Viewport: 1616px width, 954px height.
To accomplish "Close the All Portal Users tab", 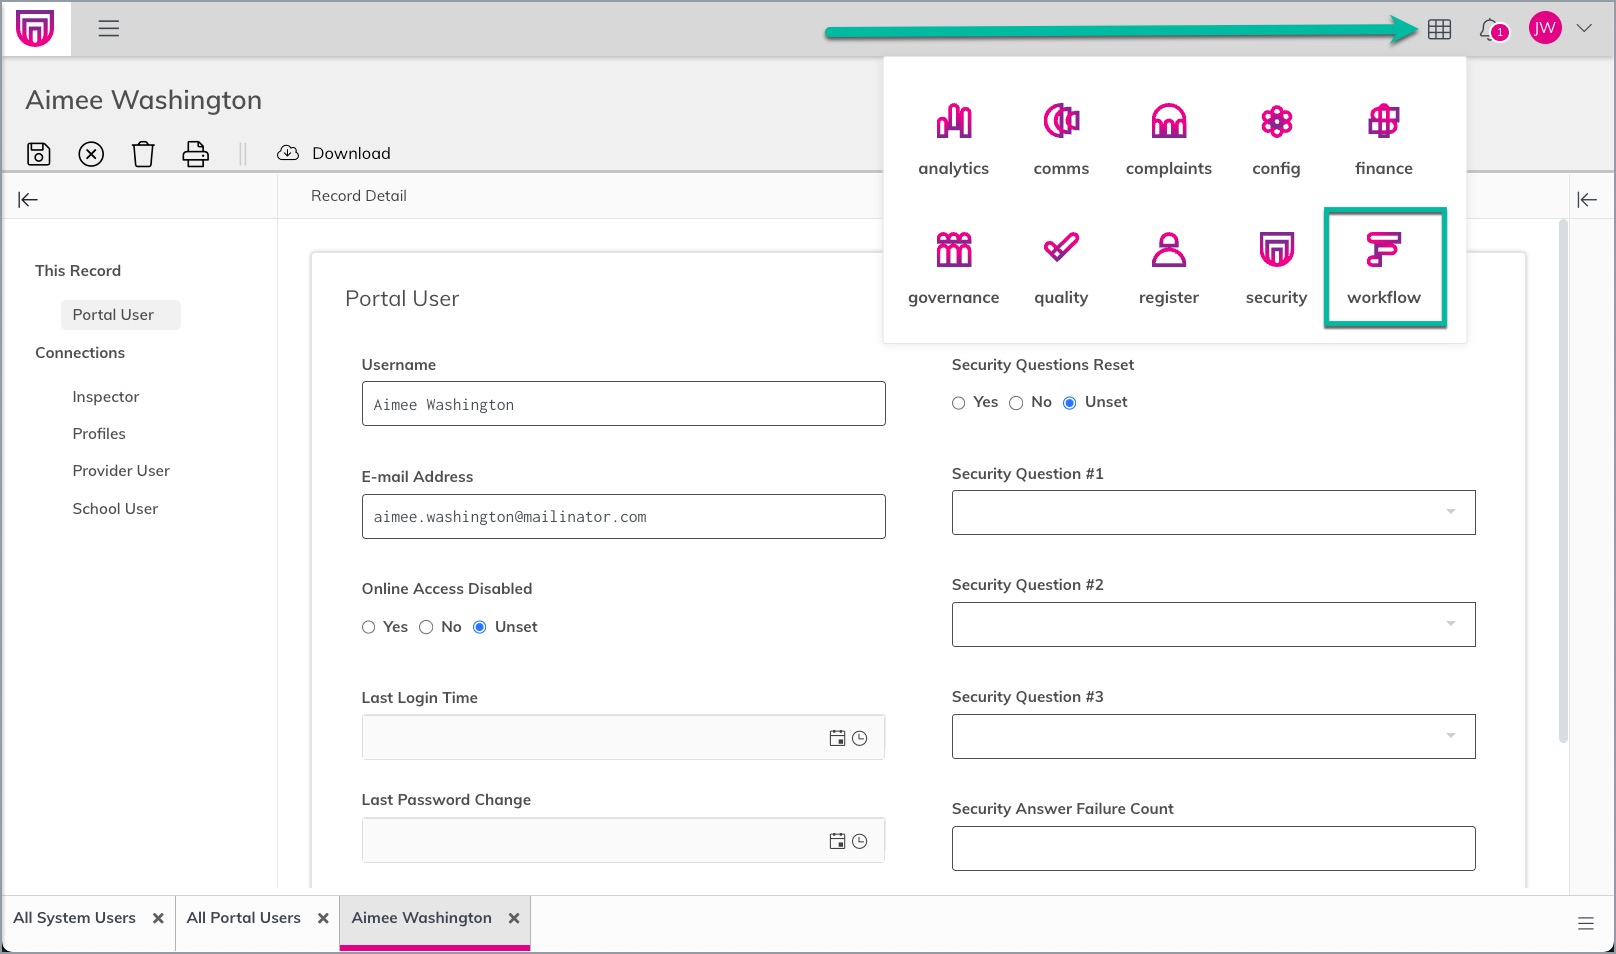I will click(x=323, y=918).
